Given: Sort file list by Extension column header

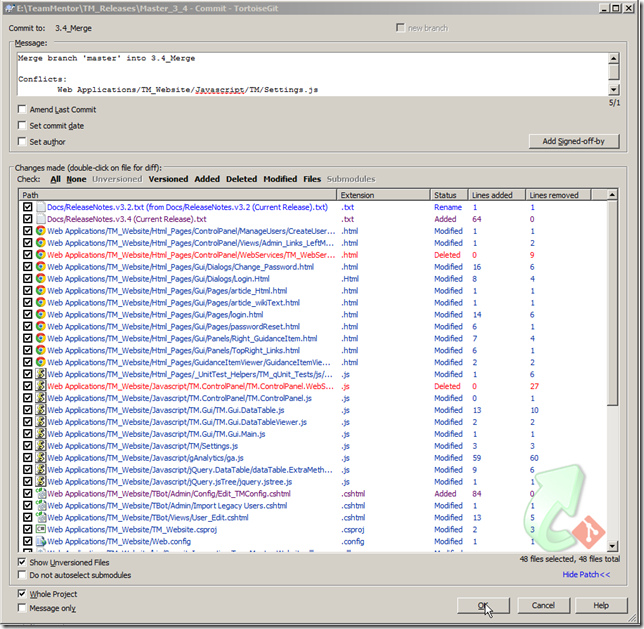Looking at the screenshot, I should [383, 195].
